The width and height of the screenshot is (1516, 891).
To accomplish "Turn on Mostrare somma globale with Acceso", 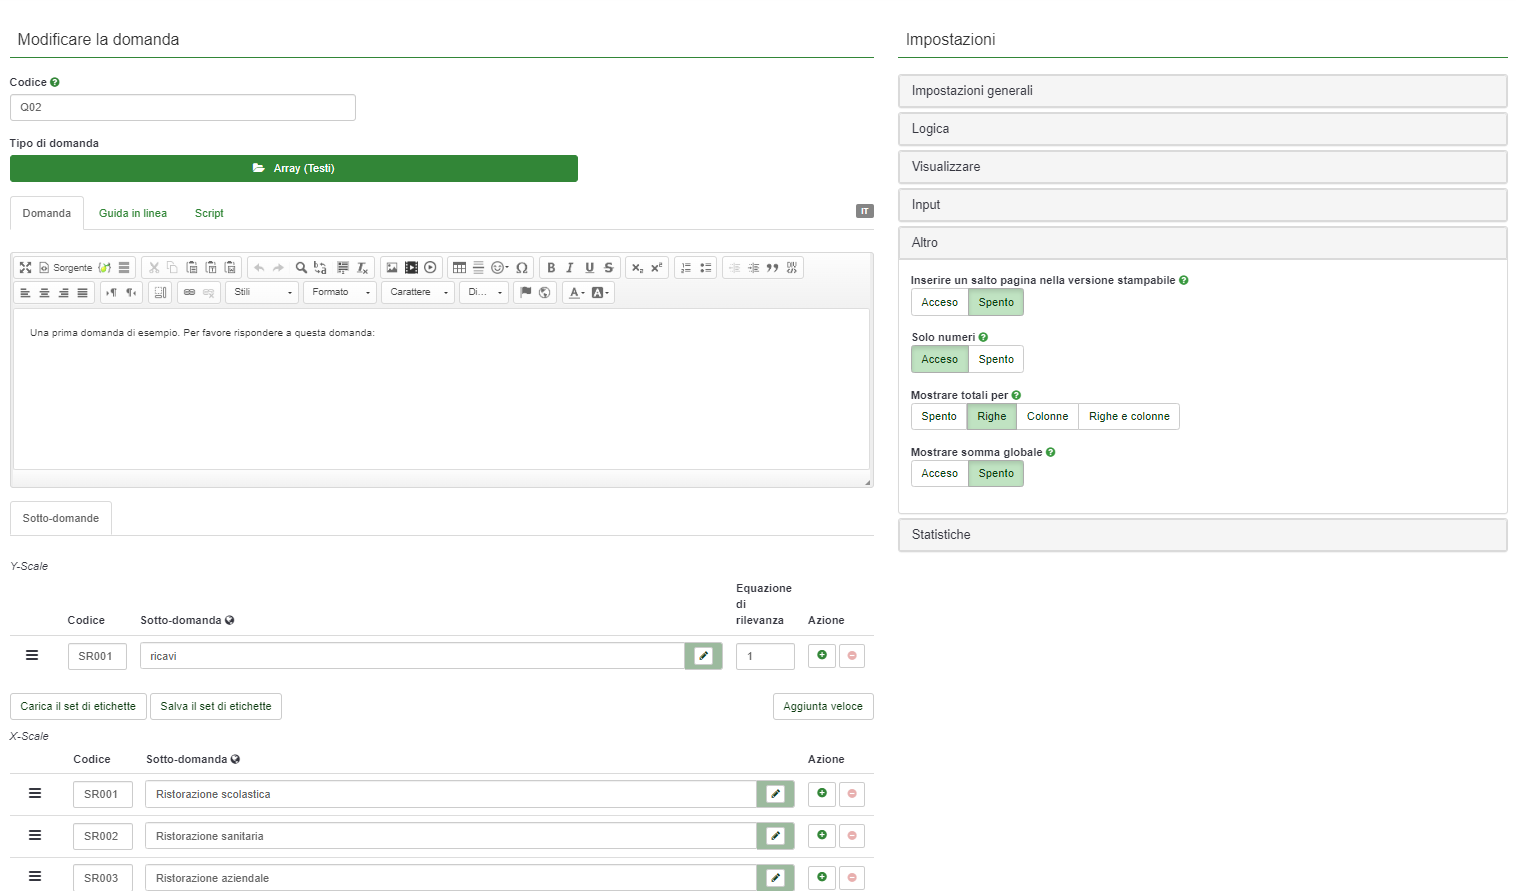I will pos(939,474).
